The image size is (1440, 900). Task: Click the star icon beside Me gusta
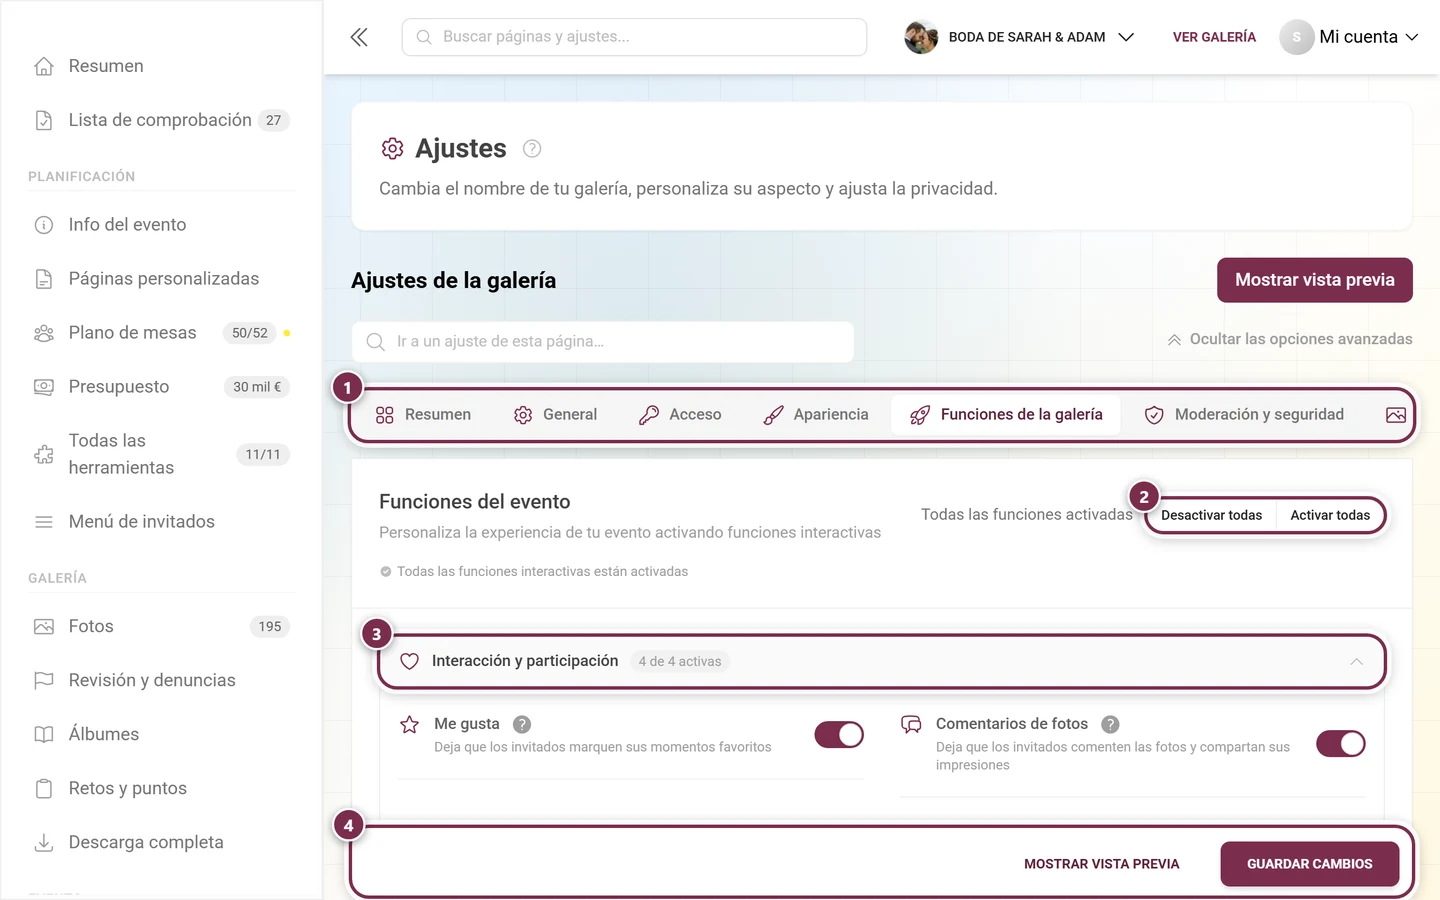410,724
